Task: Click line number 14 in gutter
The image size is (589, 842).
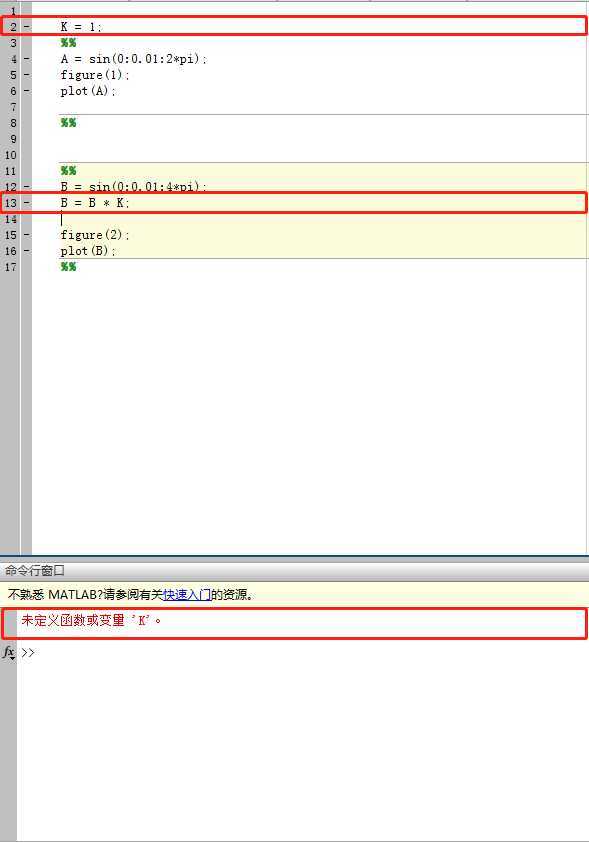Action: pyautogui.click(x=11, y=219)
